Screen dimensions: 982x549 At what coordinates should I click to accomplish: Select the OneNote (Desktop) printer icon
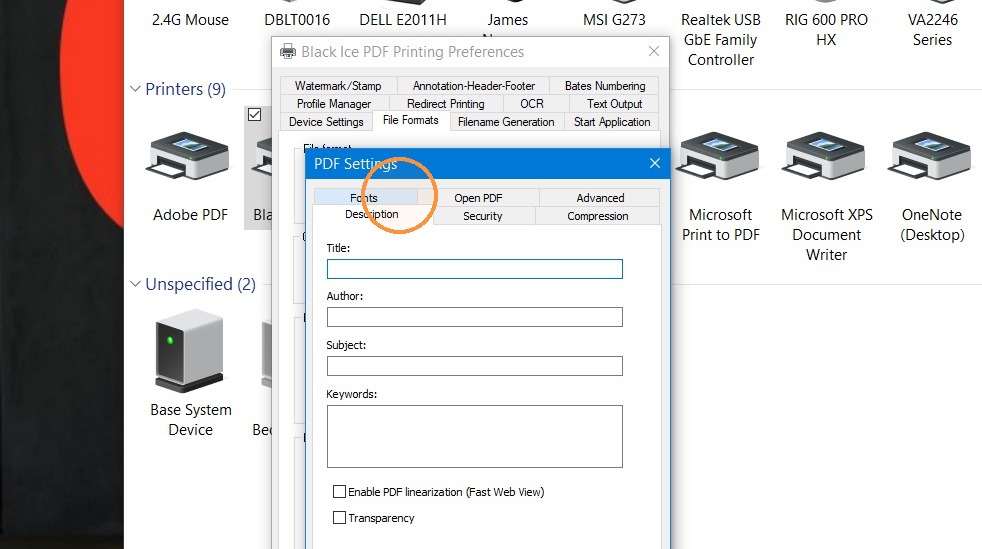tap(931, 156)
